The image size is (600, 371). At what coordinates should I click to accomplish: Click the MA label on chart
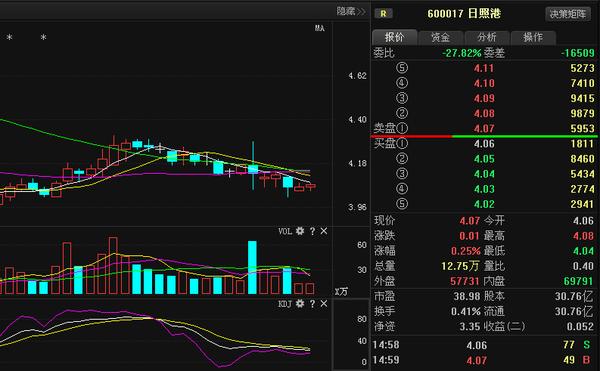click(x=320, y=28)
